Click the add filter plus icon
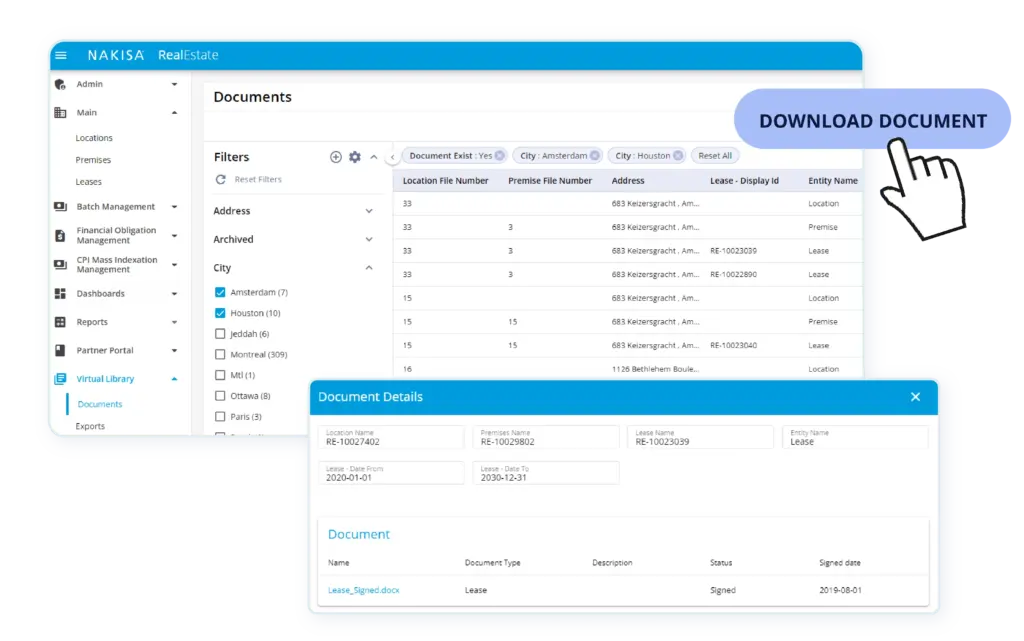Viewport: 1024px width, 641px height. pyautogui.click(x=336, y=157)
